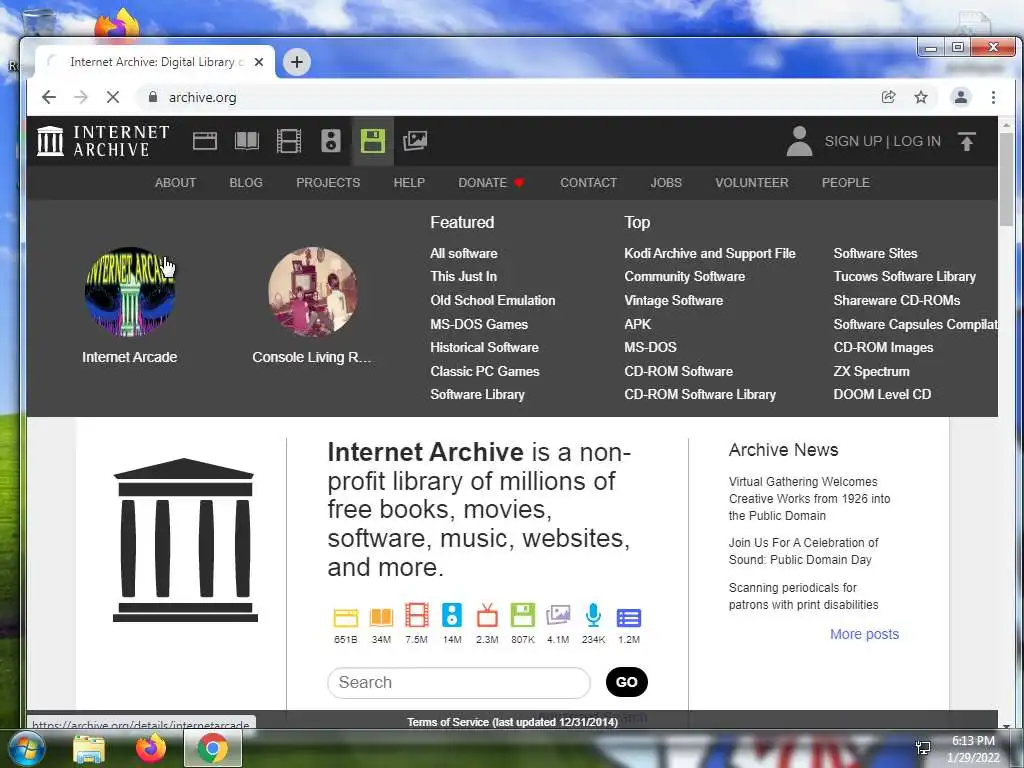The image size is (1024, 768).
Task: Select the Software floppy disk icon in navbar
Action: tap(373, 141)
